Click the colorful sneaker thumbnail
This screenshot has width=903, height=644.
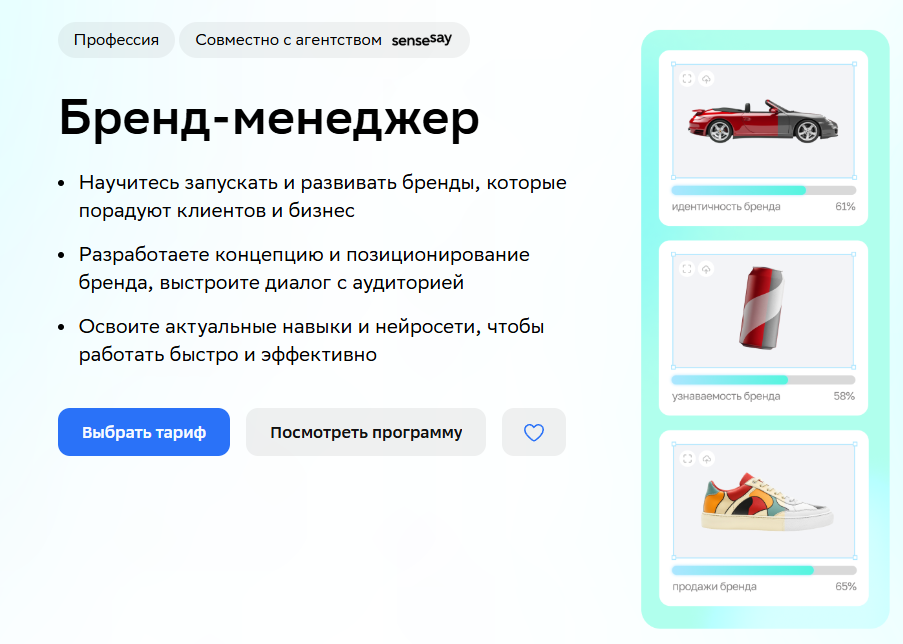(767, 502)
